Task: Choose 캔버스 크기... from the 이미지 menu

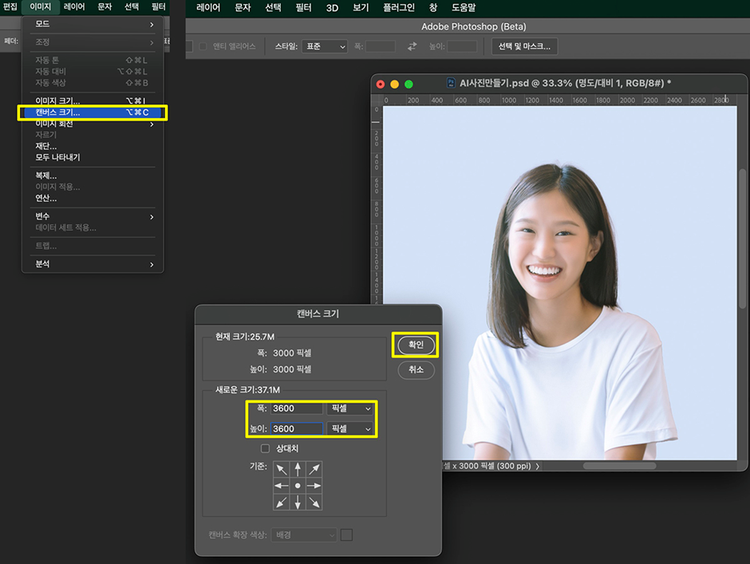Action: click(58, 113)
